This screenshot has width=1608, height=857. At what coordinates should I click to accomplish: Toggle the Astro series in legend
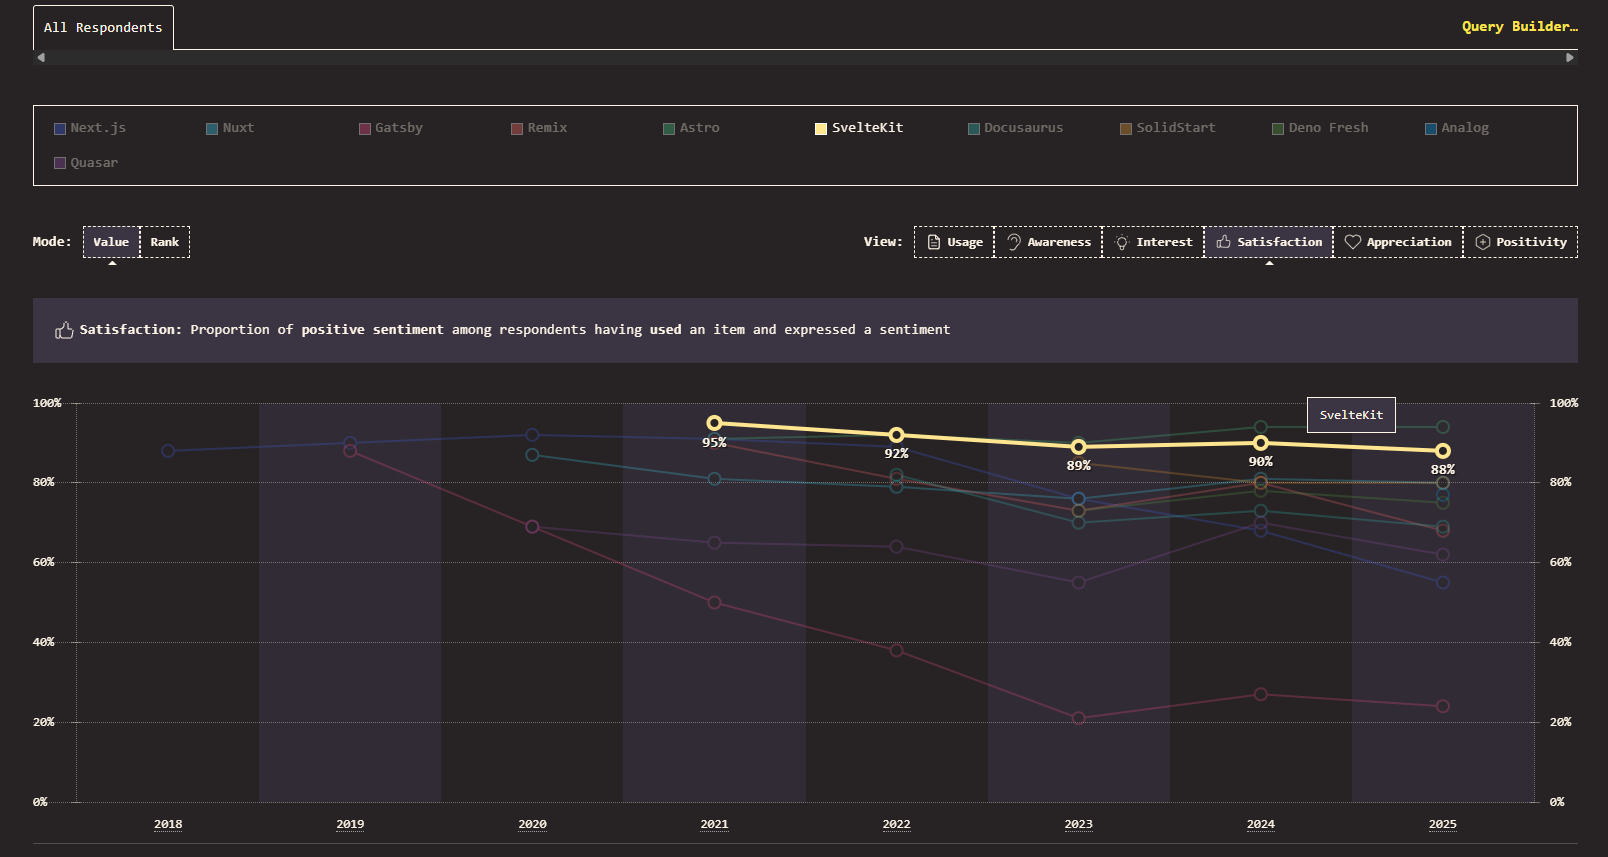pyautogui.click(x=691, y=128)
